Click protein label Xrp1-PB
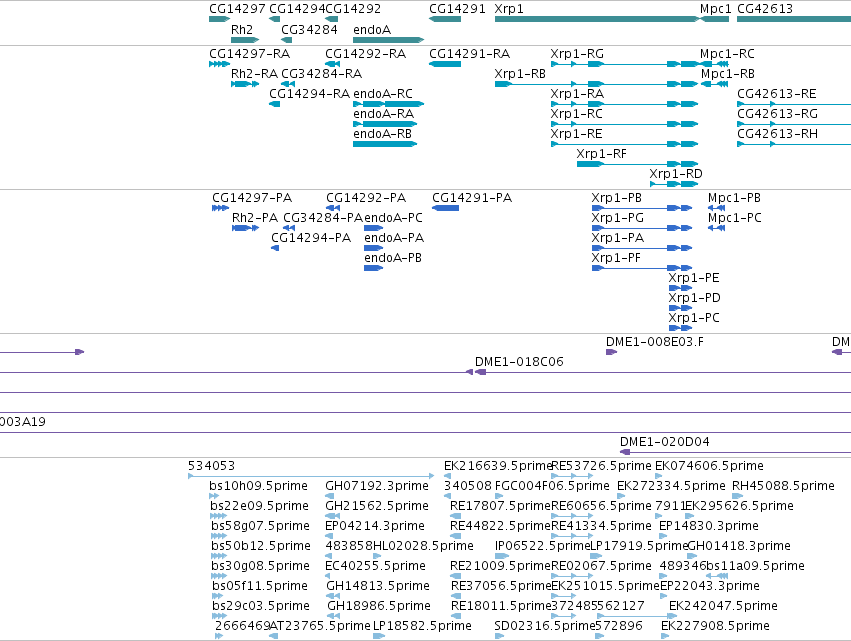The image size is (851, 641). pyautogui.click(x=617, y=198)
